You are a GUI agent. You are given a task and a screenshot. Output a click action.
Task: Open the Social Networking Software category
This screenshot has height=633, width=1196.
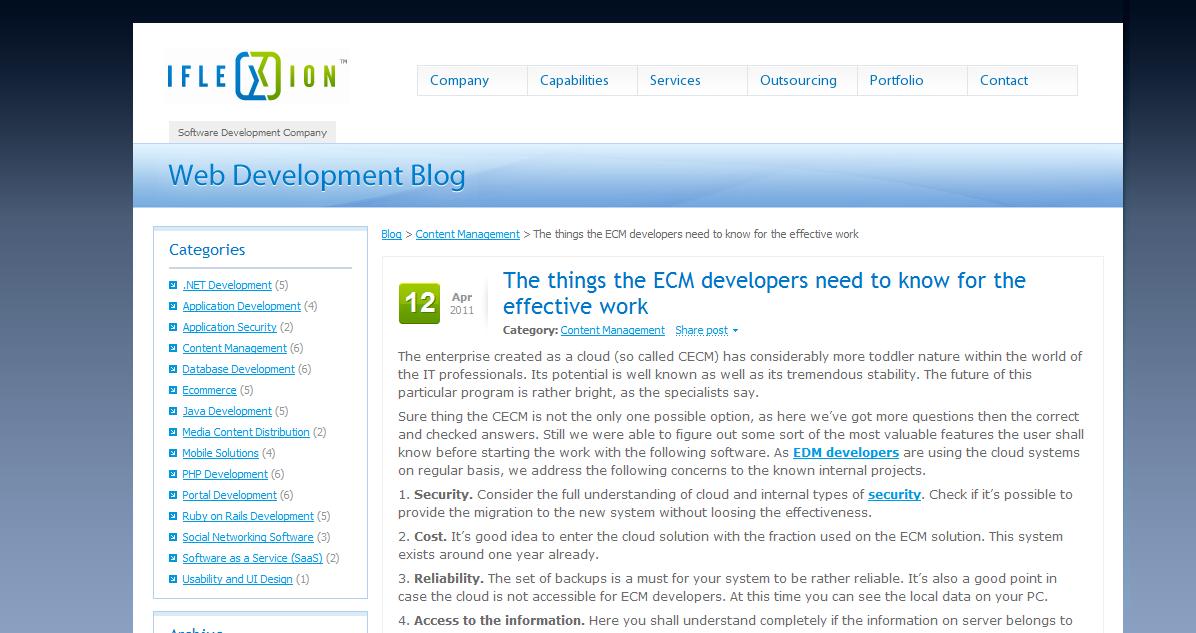[x=248, y=537]
